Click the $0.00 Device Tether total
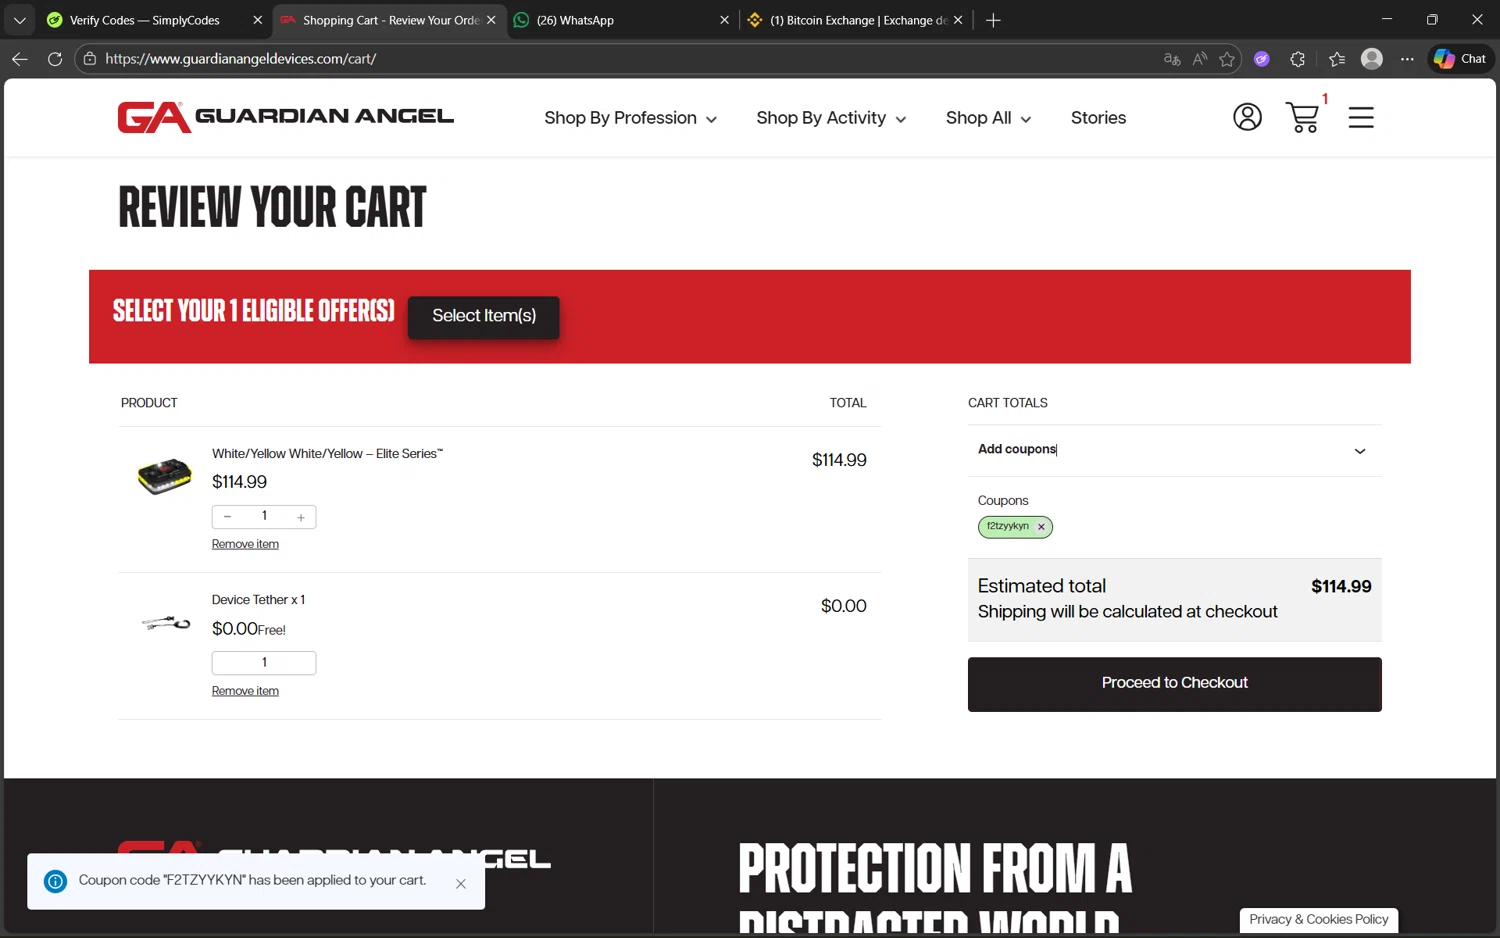The image size is (1500, 938). point(843,606)
